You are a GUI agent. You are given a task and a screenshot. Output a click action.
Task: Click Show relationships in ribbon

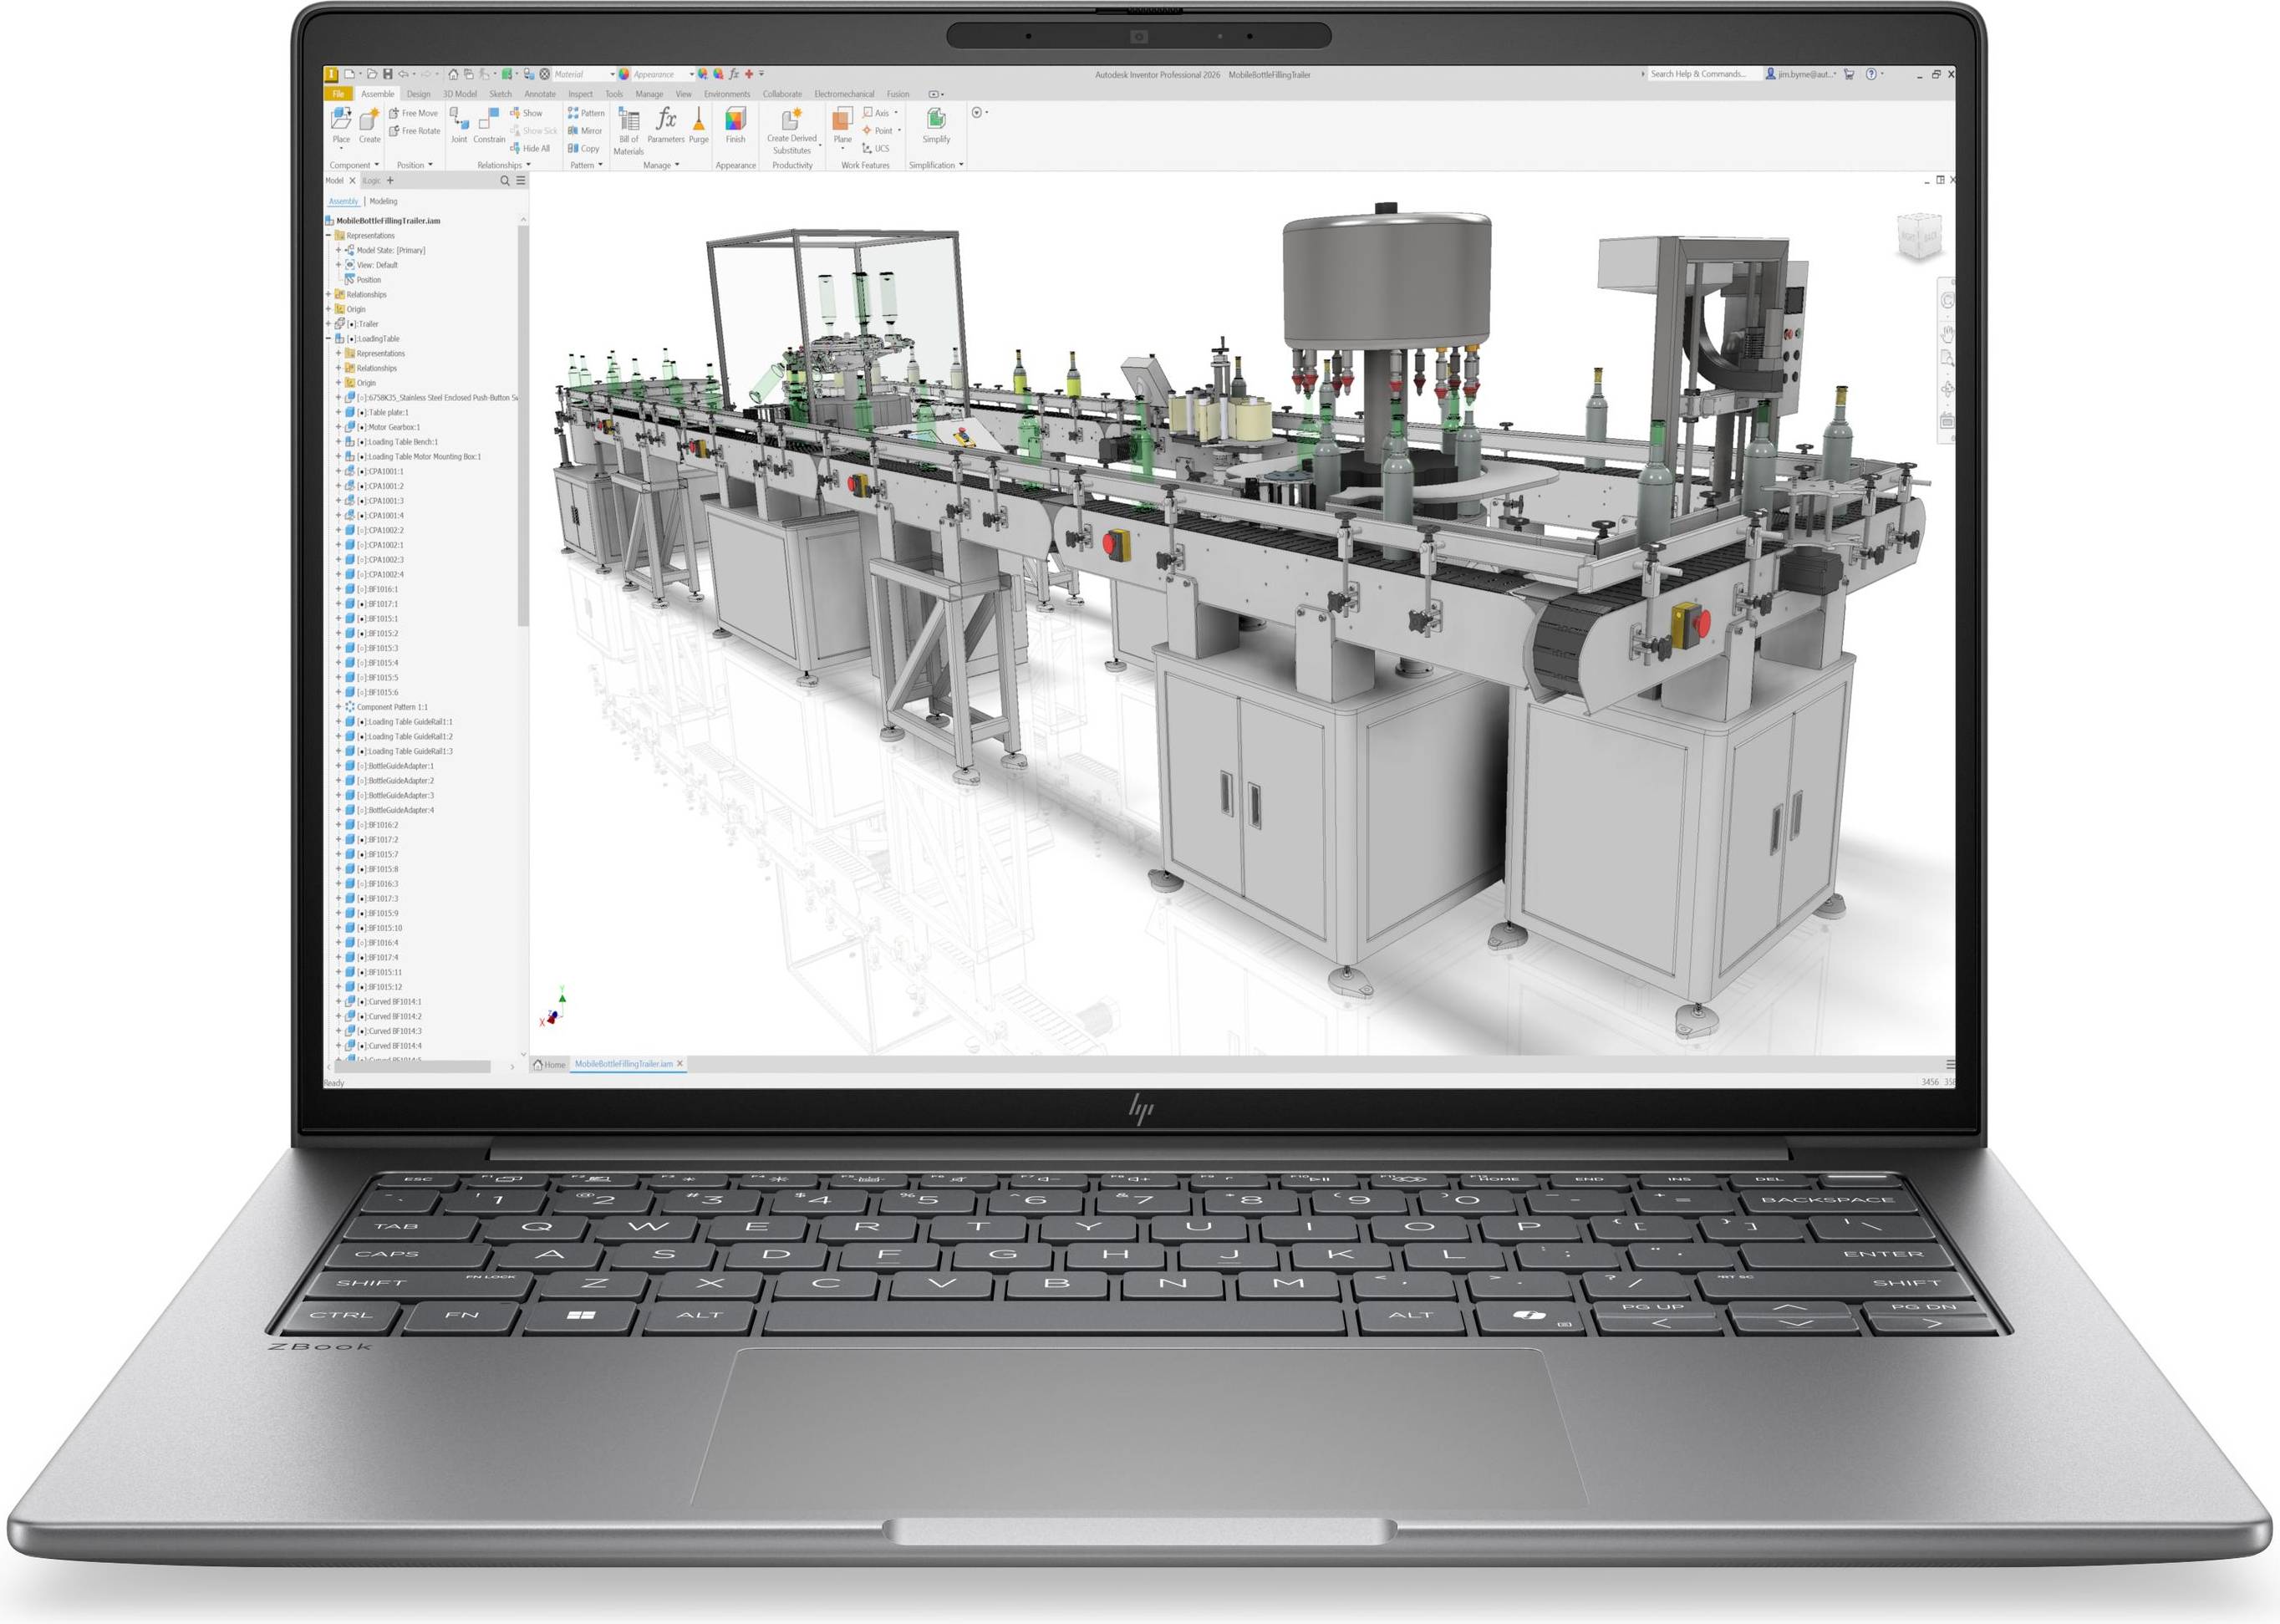(526, 113)
